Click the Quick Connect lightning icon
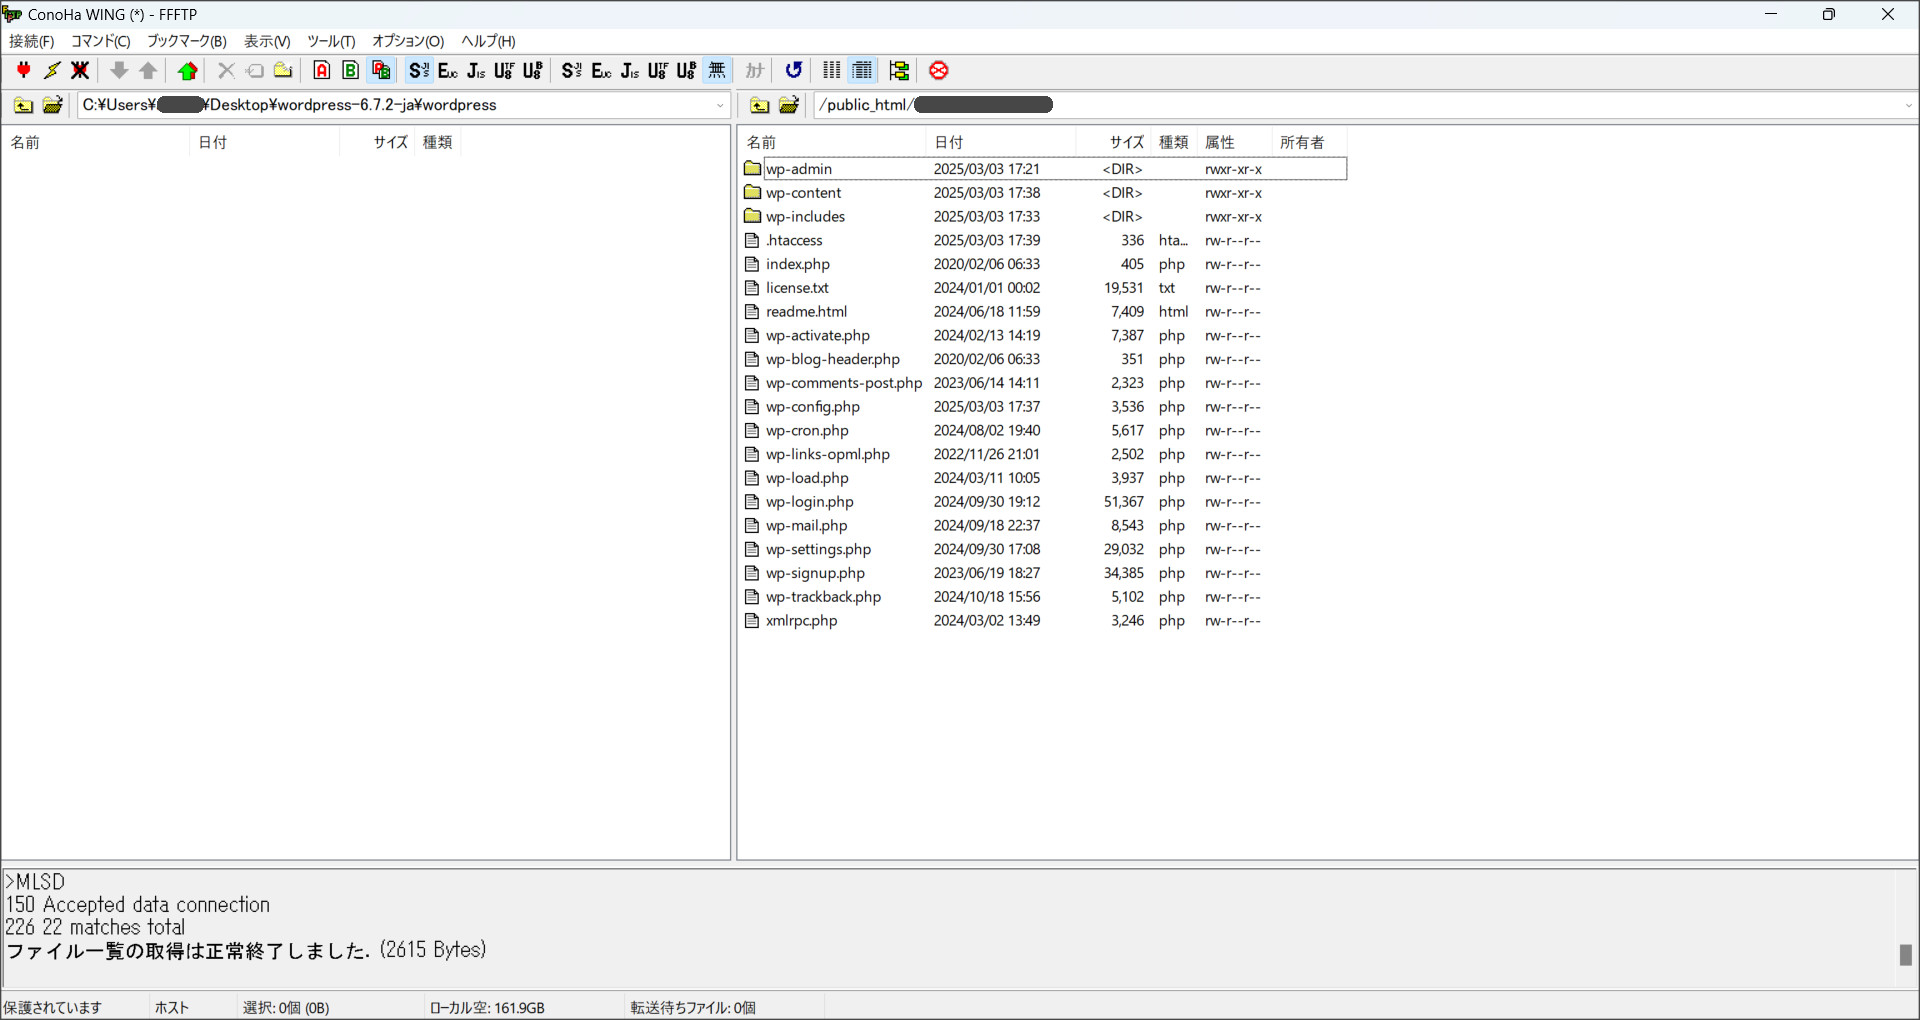1920x1020 pixels. coord(52,70)
